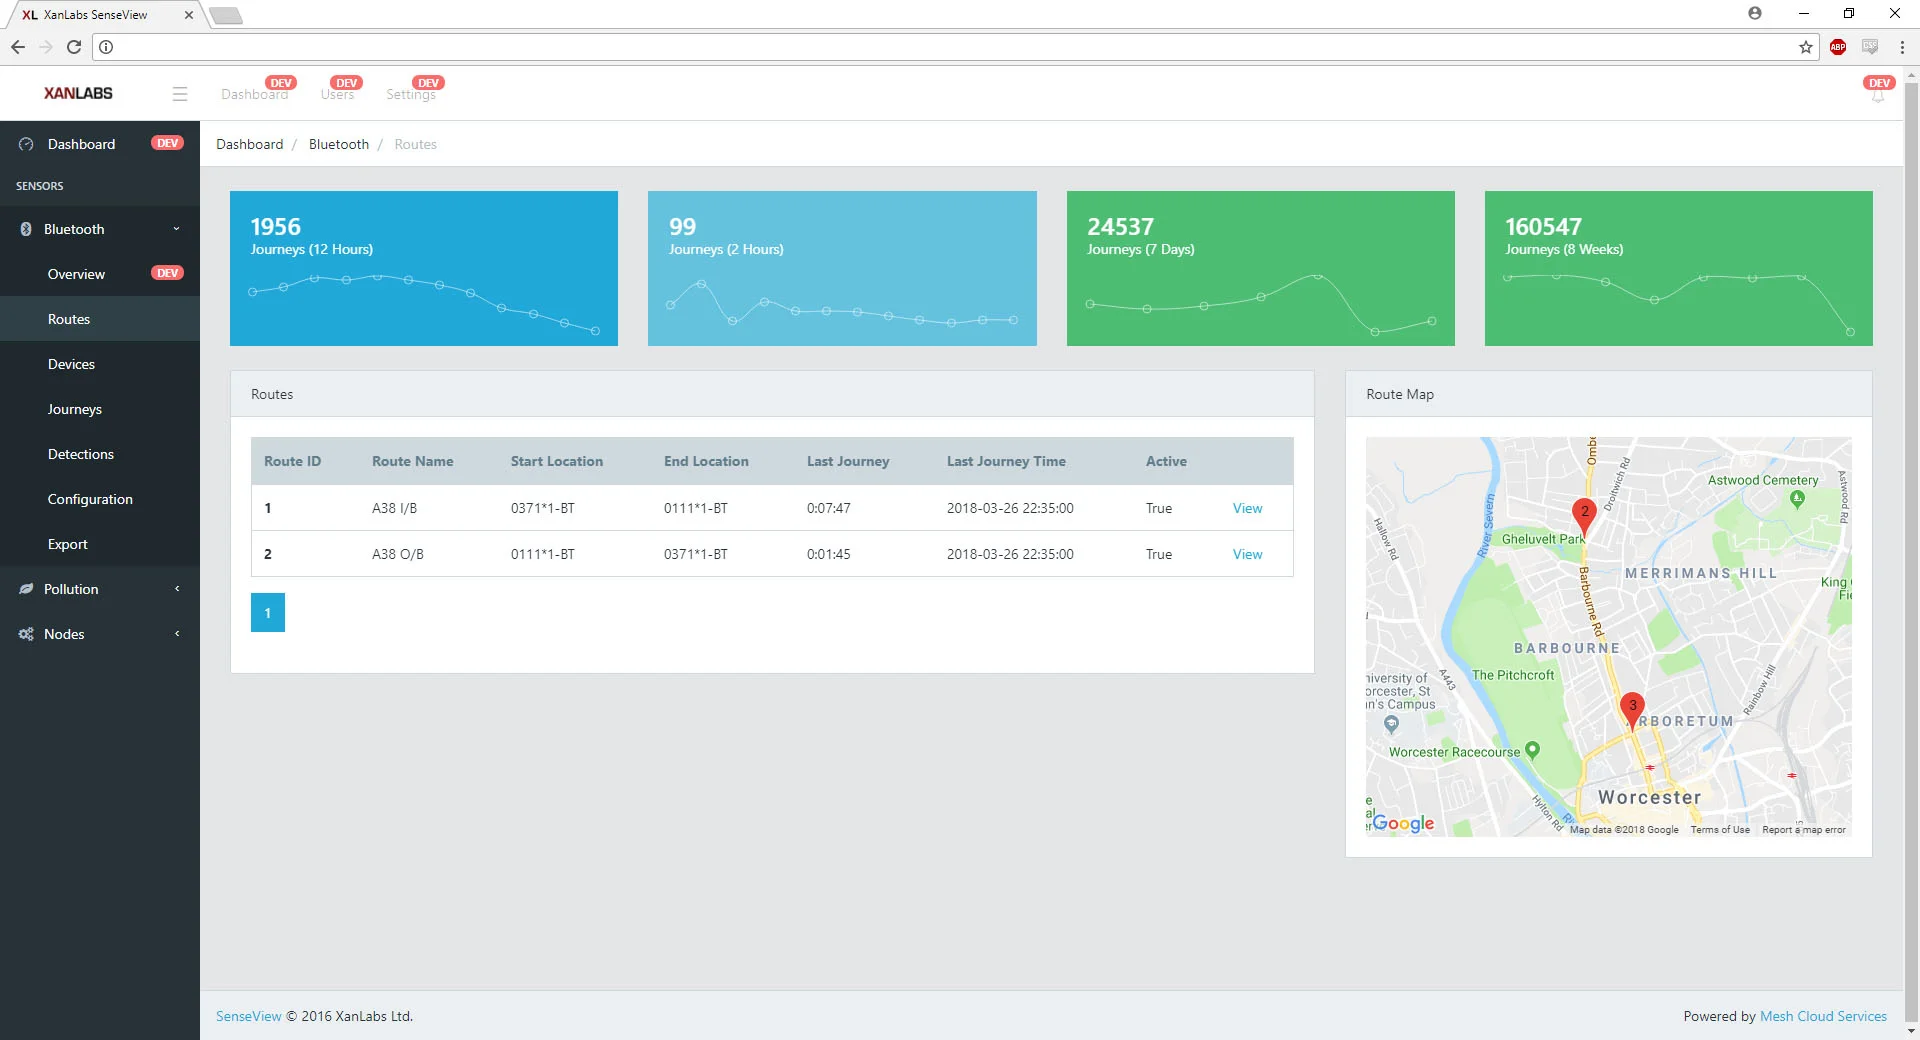Image resolution: width=1920 pixels, height=1040 pixels.
Task: Click map marker 3 near Arboretum
Action: [1632, 710]
